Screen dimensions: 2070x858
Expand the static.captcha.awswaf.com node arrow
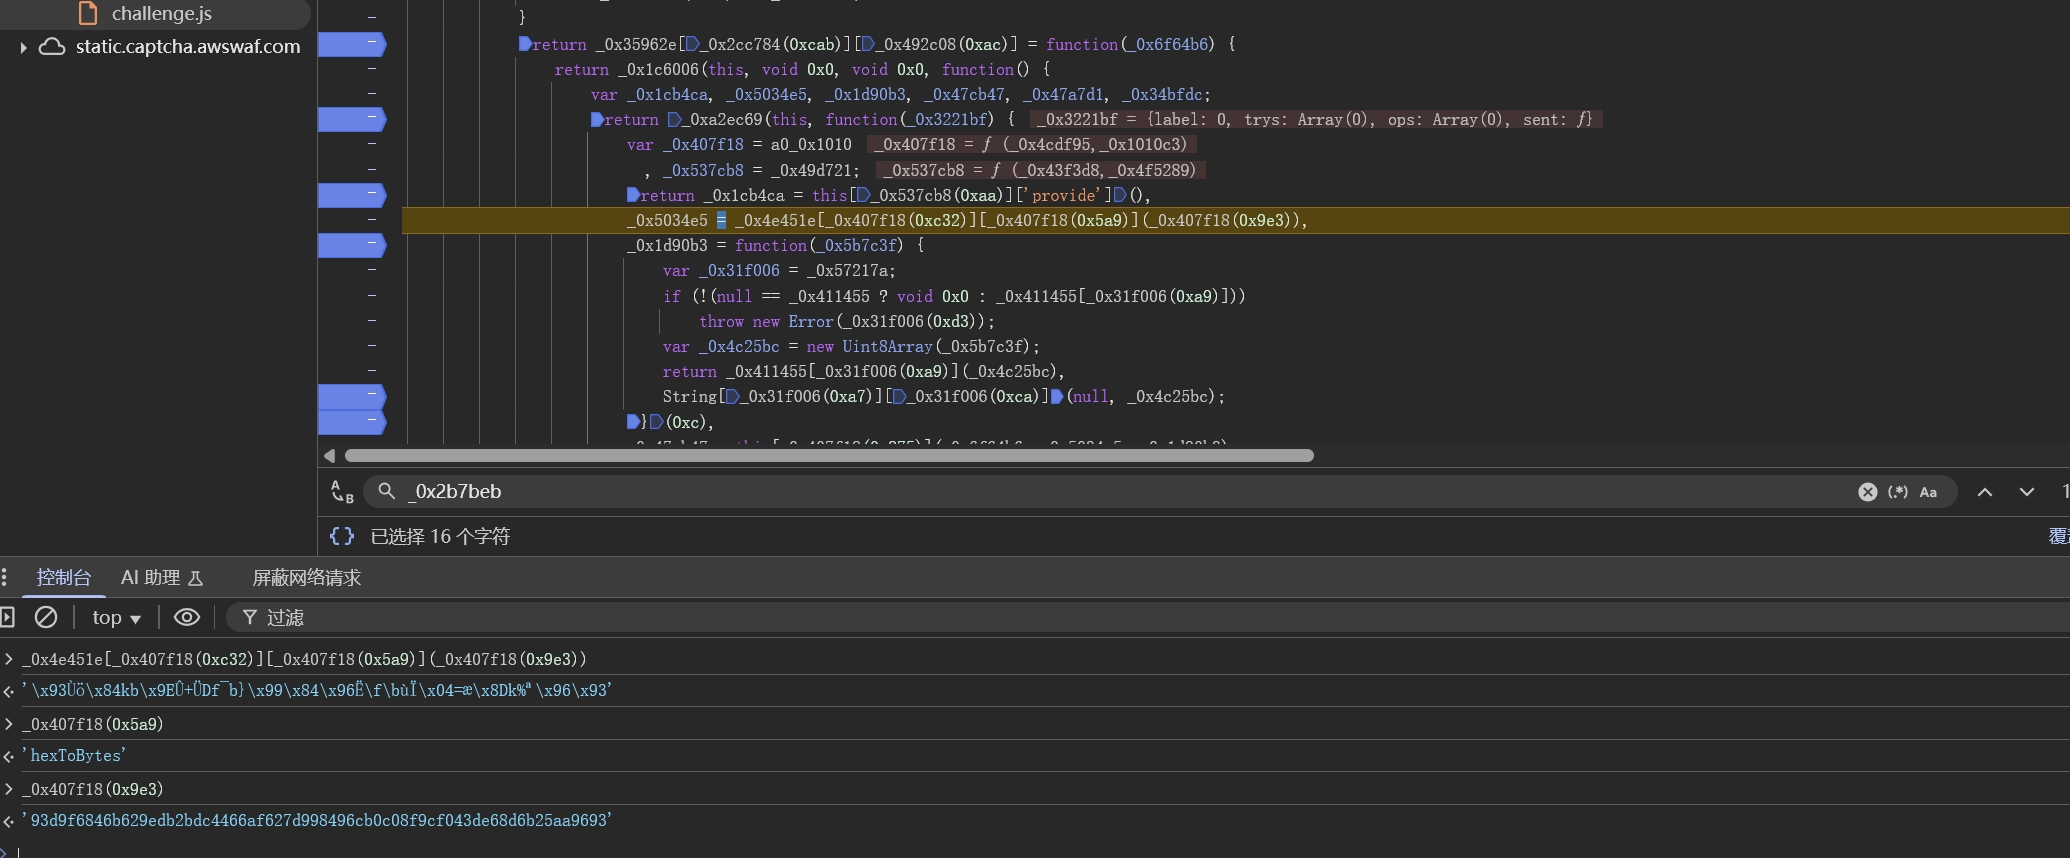point(23,47)
